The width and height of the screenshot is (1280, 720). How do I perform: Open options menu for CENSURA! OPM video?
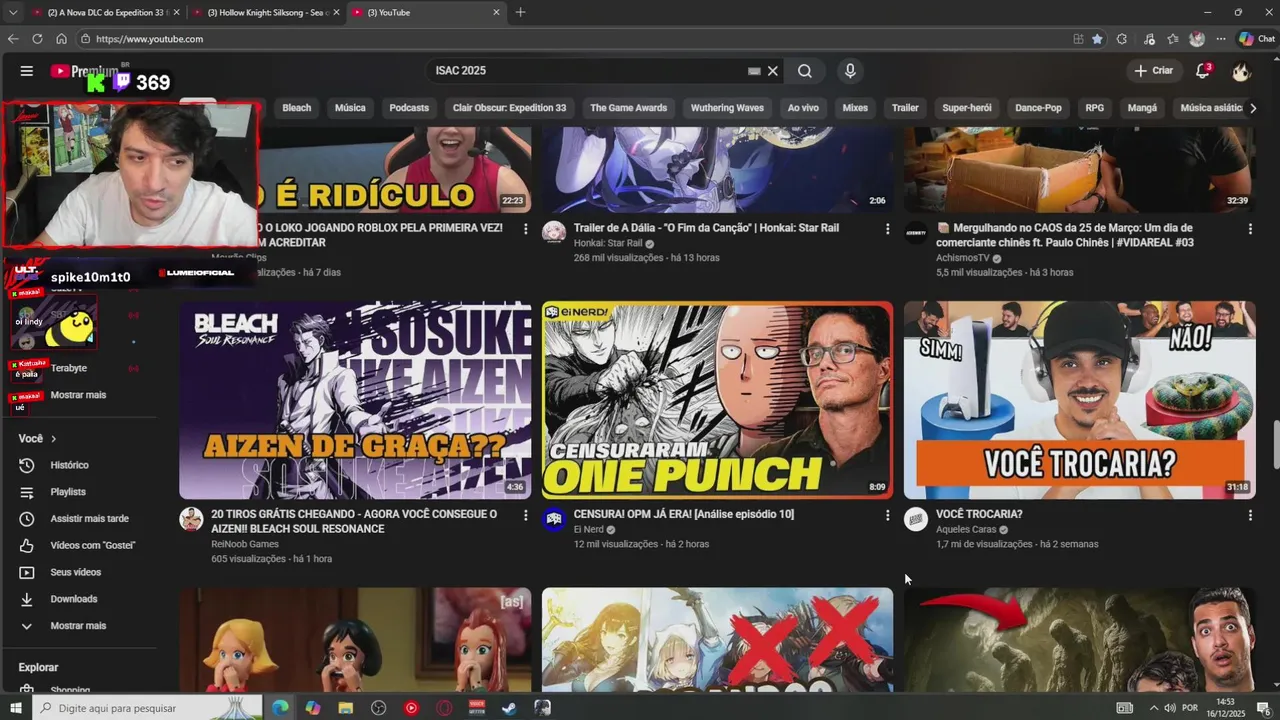pyautogui.click(x=887, y=515)
